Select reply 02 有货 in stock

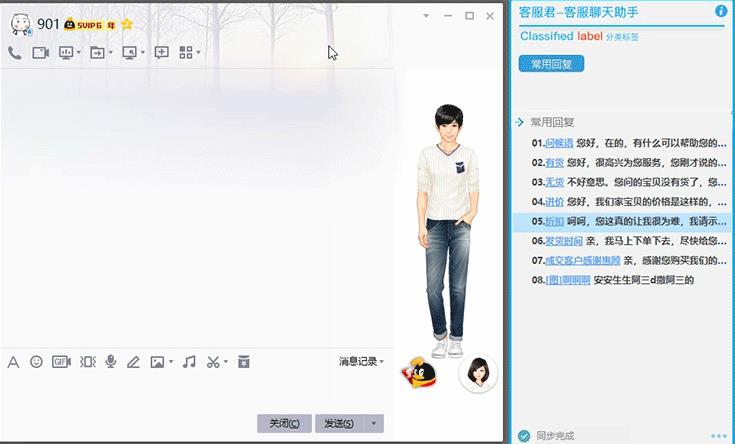(629, 163)
